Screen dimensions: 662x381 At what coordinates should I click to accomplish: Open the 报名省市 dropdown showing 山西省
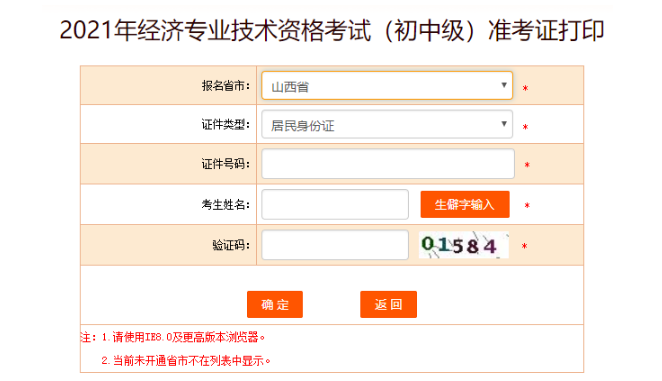(387, 86)
